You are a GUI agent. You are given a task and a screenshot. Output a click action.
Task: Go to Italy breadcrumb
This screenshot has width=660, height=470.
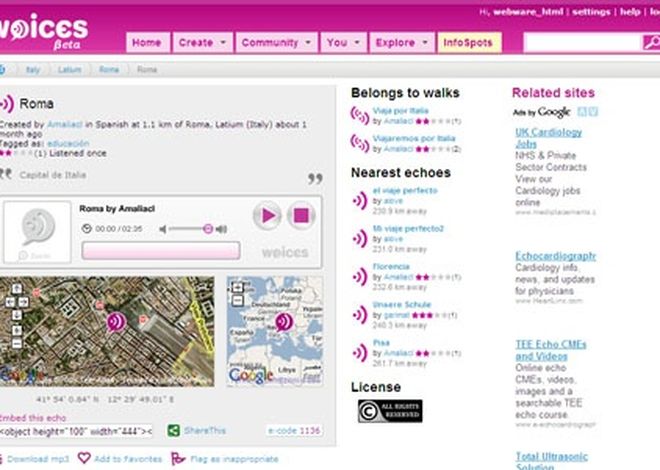pos(33,69)
